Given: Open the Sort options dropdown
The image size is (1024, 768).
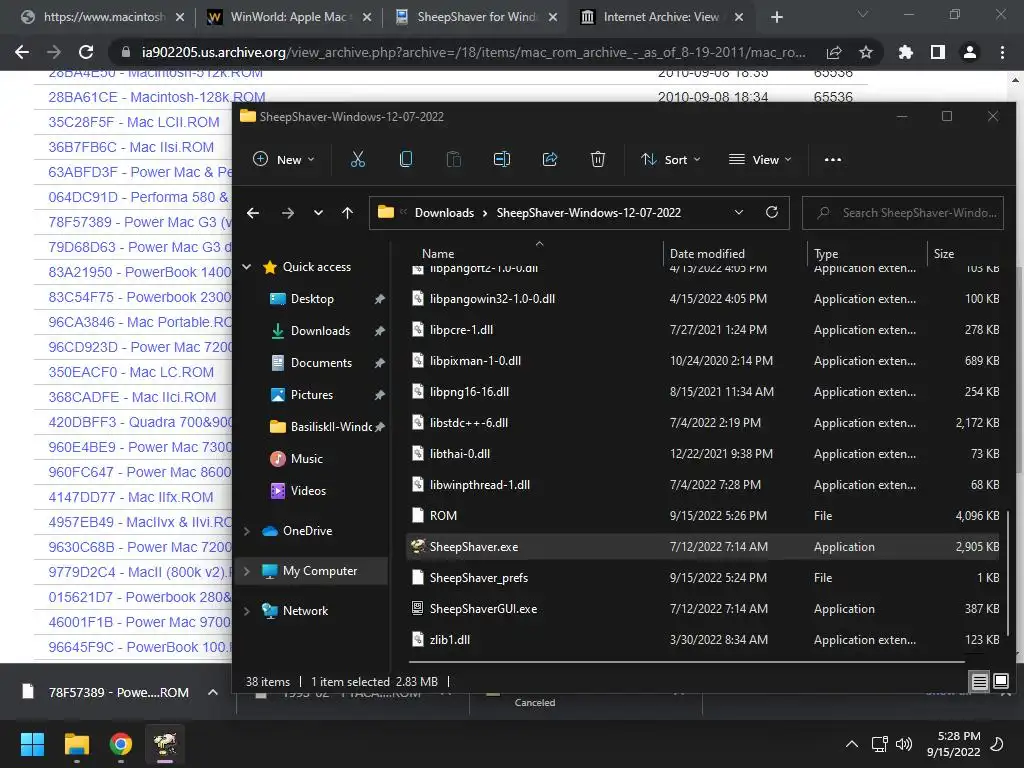Looking at the screenshot, I should pyautogui.click(x=671, y=159).
